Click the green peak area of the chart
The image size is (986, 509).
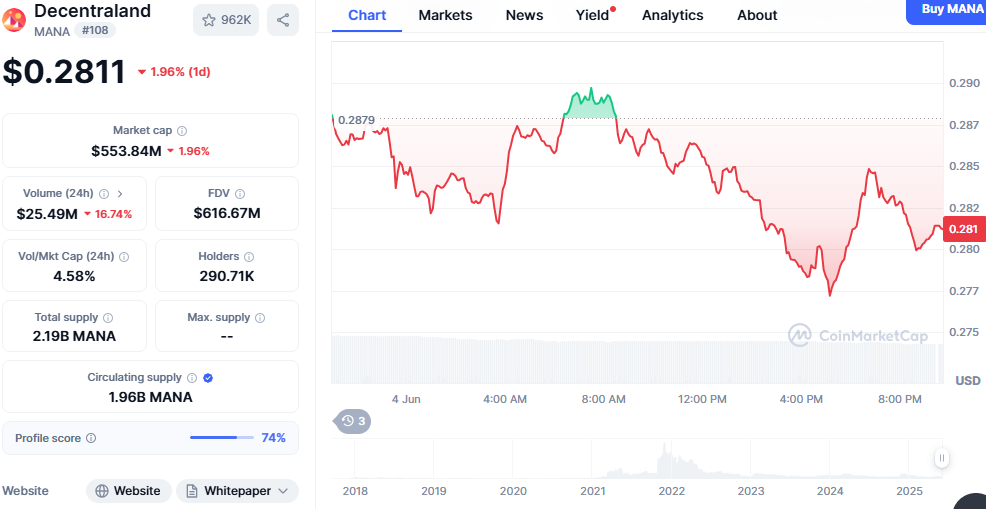tap(590, 106)
